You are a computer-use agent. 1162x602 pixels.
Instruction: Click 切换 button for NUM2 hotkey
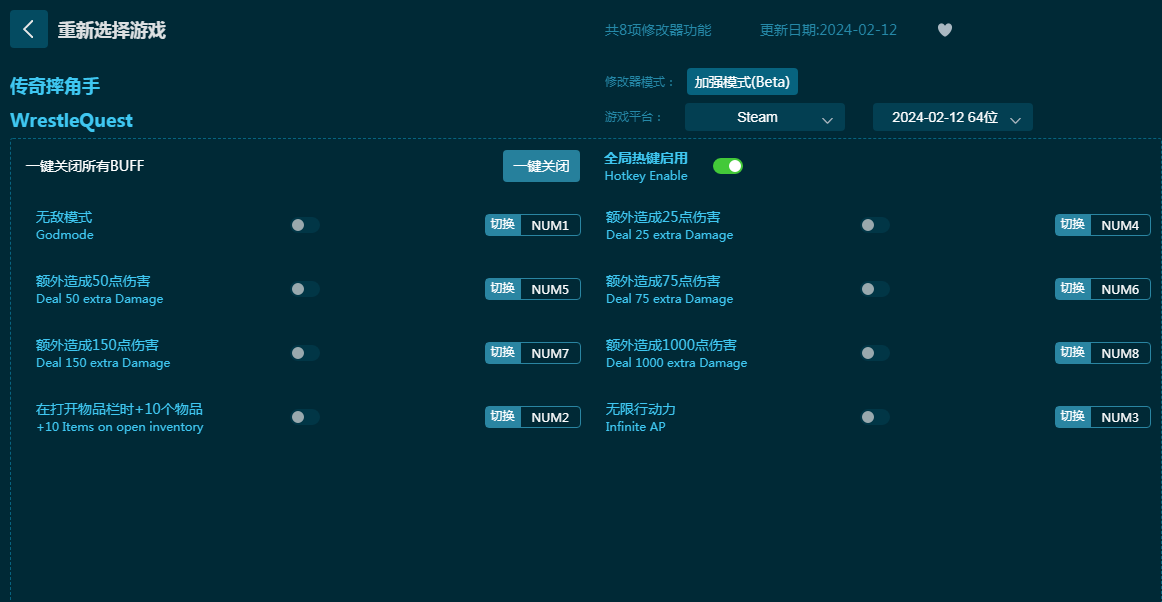[x=503, y=417]
